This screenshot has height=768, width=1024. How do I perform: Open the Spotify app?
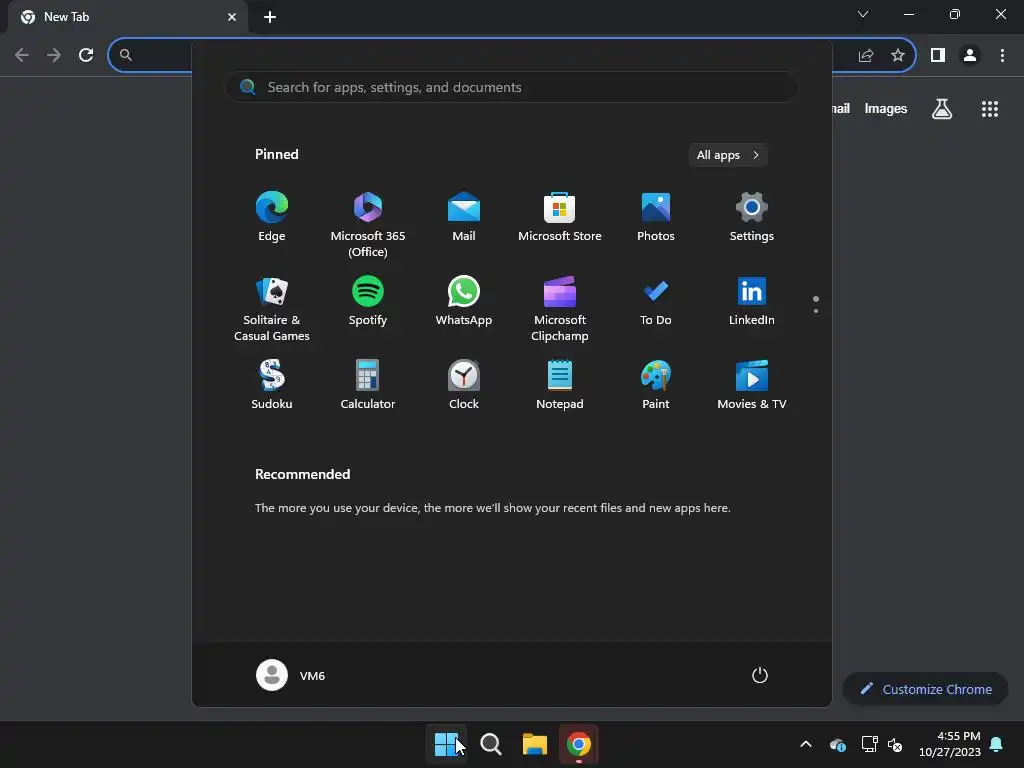(368, 301)
